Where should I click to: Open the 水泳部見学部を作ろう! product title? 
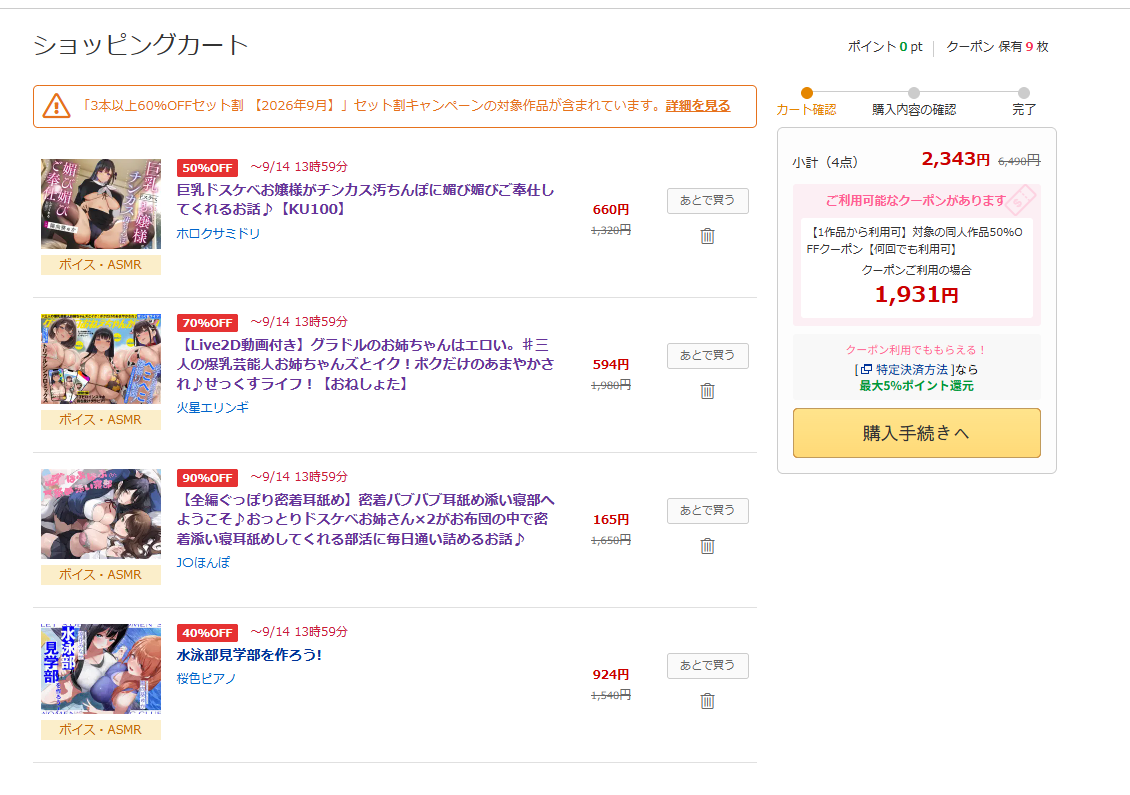click(x=249, y=655)
